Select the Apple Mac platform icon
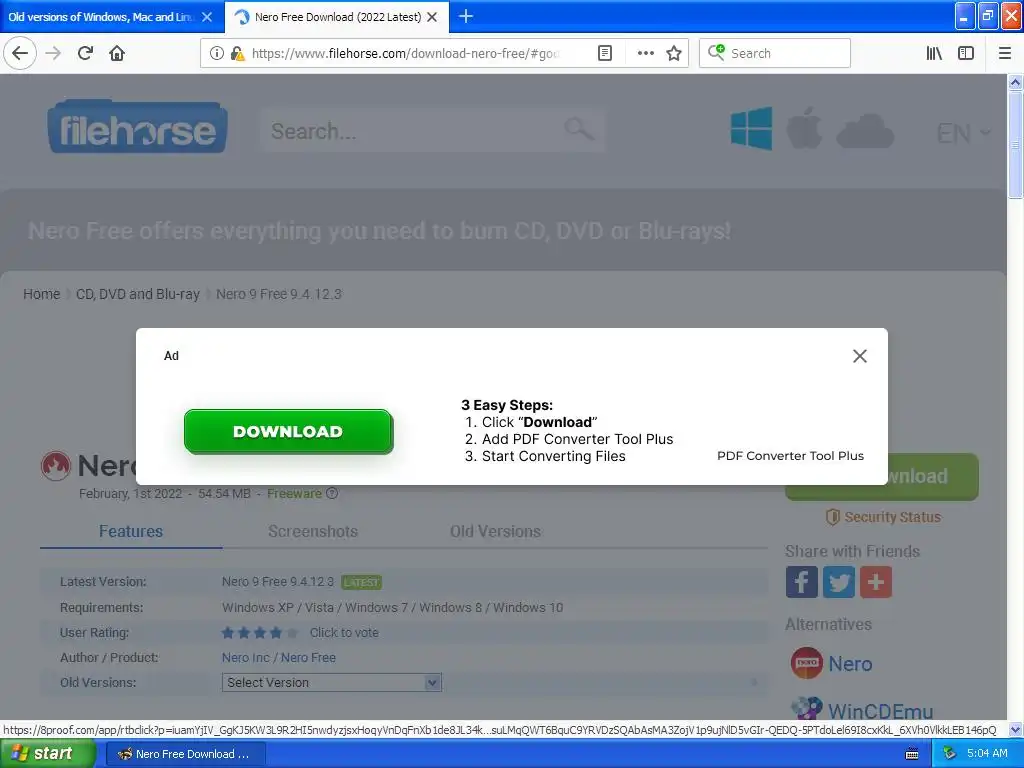 (x=804, y=128)
